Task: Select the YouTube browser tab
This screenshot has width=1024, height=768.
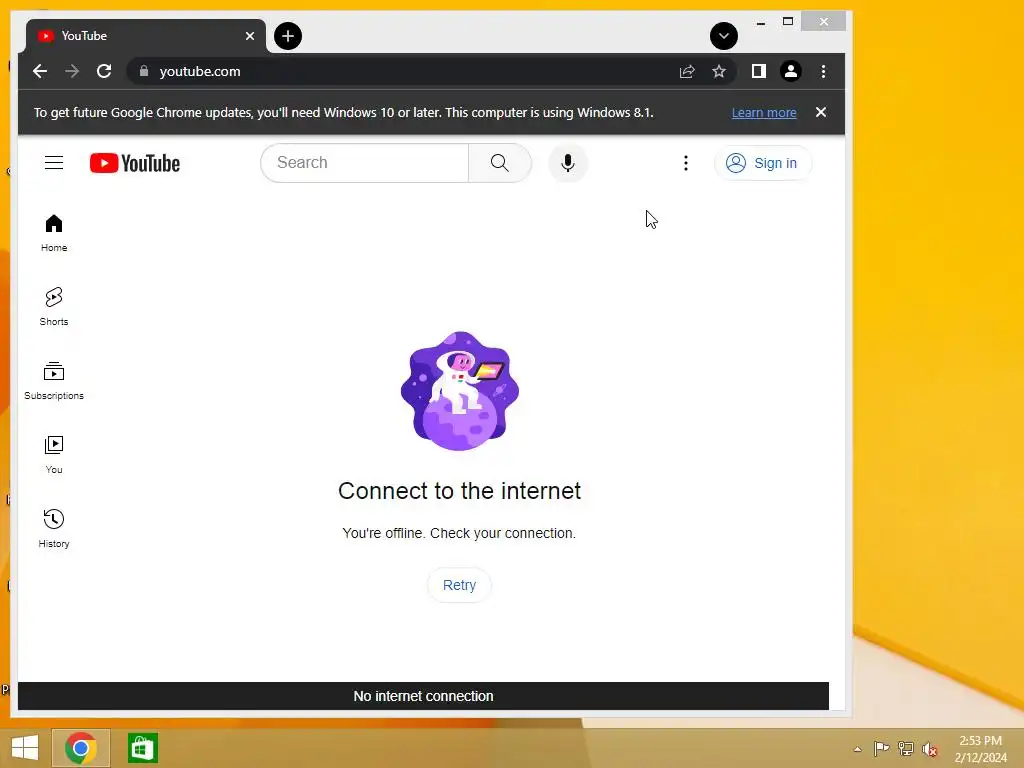Action: (x=146, y=36)
